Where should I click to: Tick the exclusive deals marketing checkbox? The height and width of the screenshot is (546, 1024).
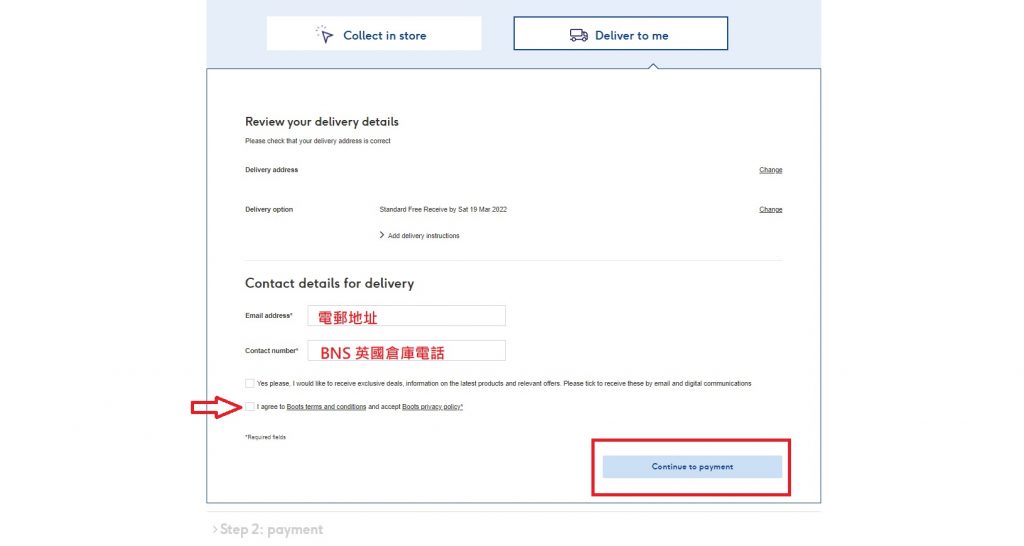pyautogui.click(x=249, y=383)
